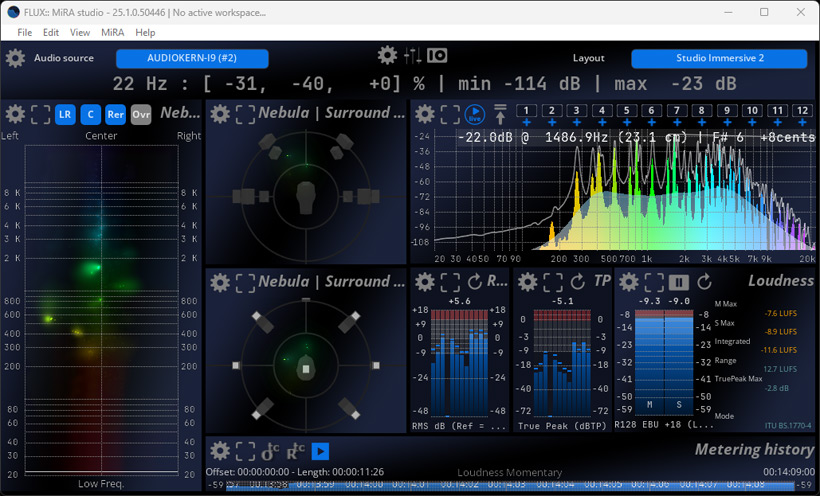This screenshot has height=496, width=820.
Task: Add snapshot with plus under slot 4
Action: pos(602,122)
